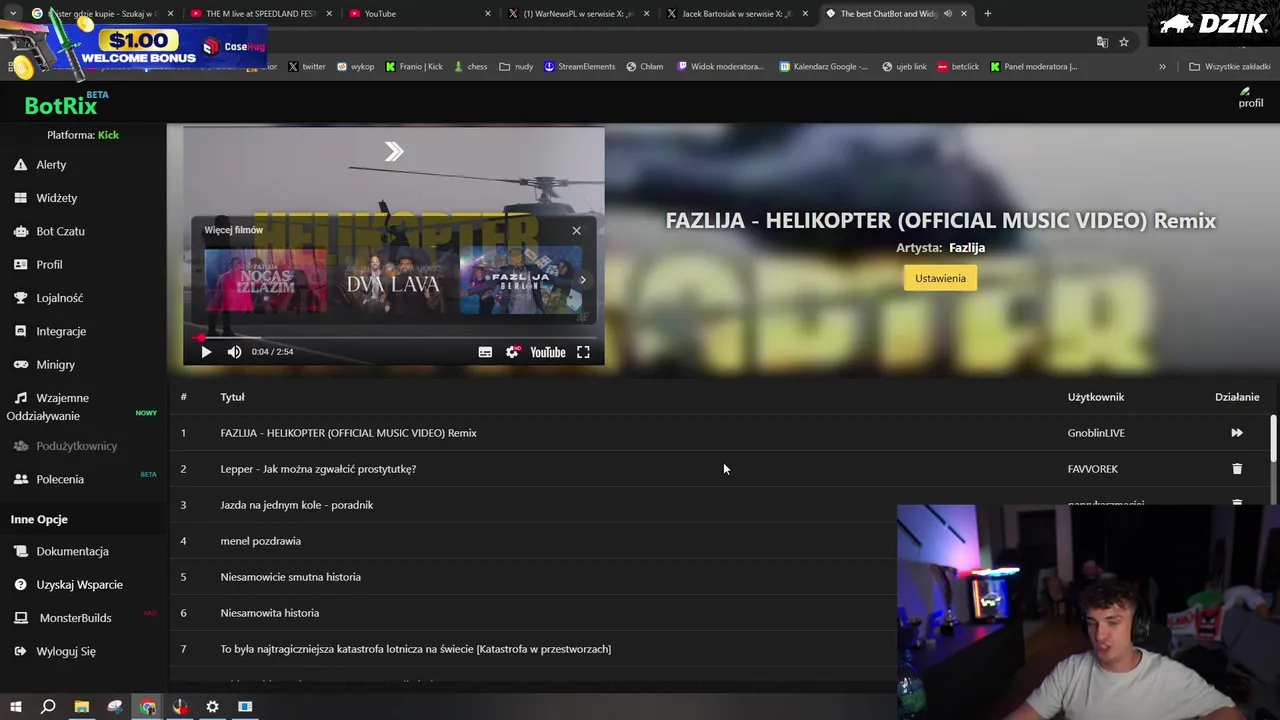Viewport: 1280px width, 720px height.
Task: Open the Widżety sidebar section
Action: 57,198
